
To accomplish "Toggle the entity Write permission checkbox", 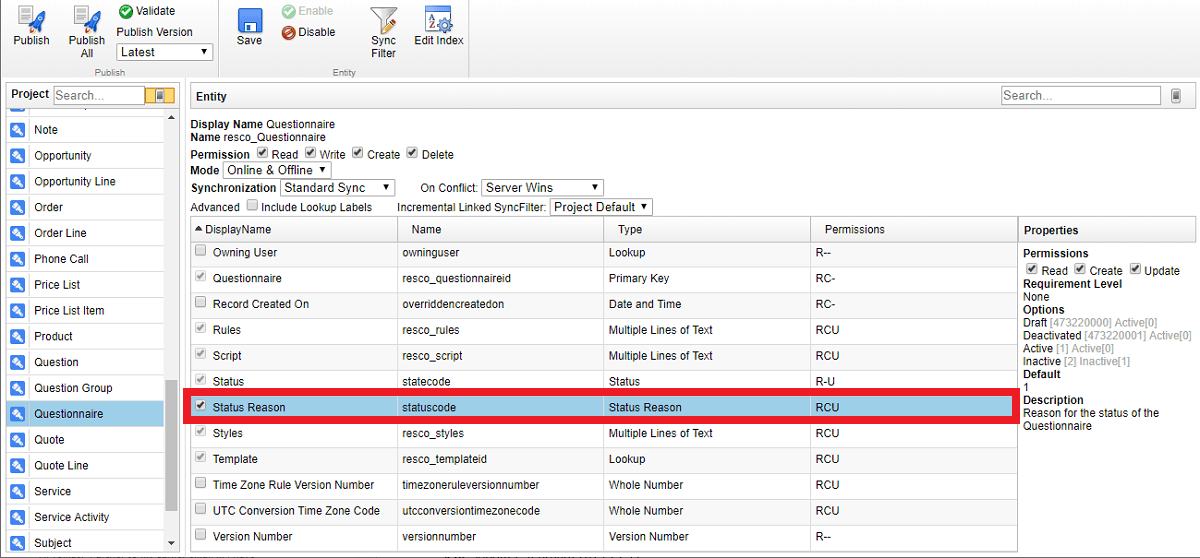I will coord(310,154).
